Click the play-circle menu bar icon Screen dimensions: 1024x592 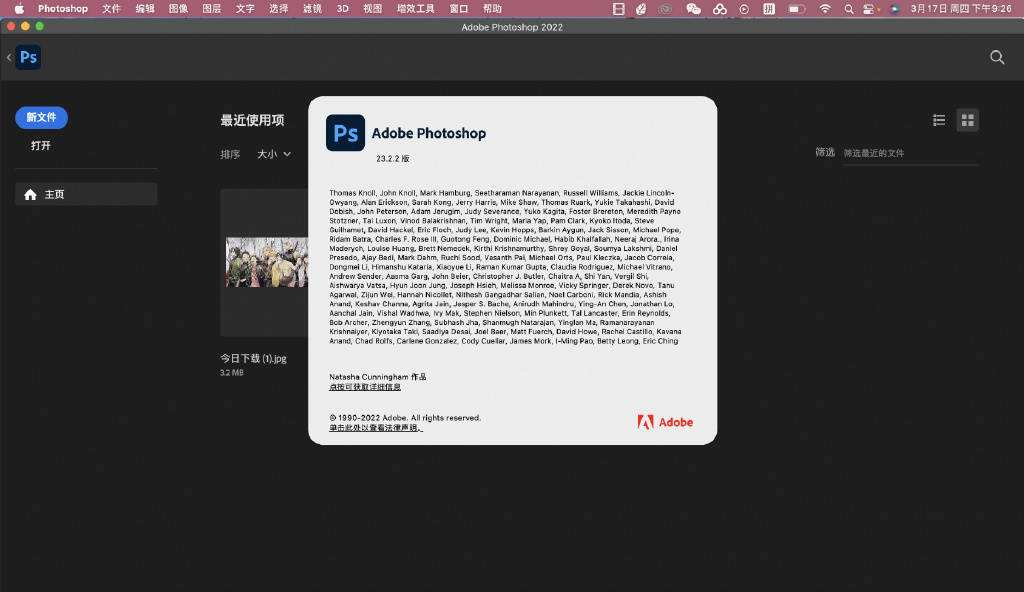click(744, 8)
